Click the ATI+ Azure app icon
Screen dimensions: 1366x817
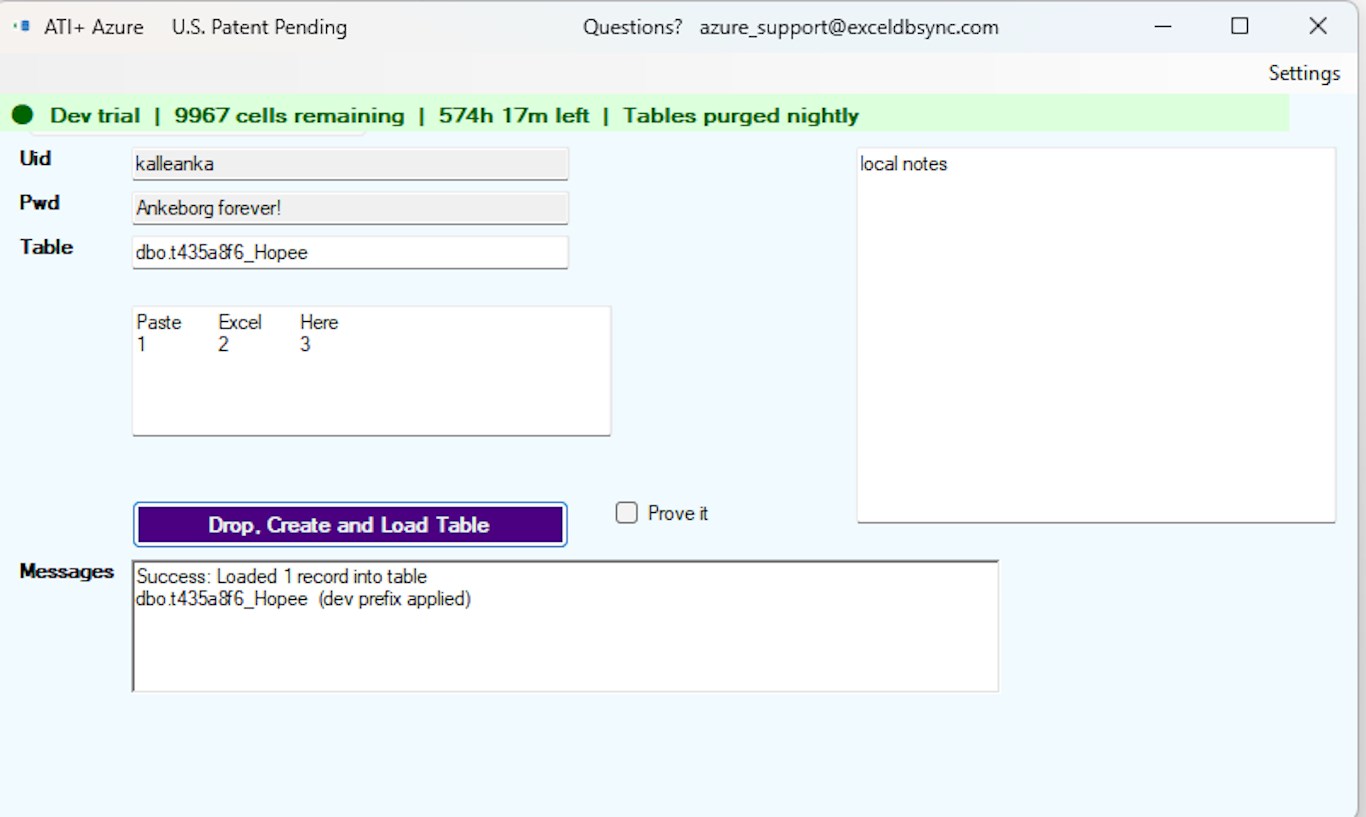coord(22,27)
